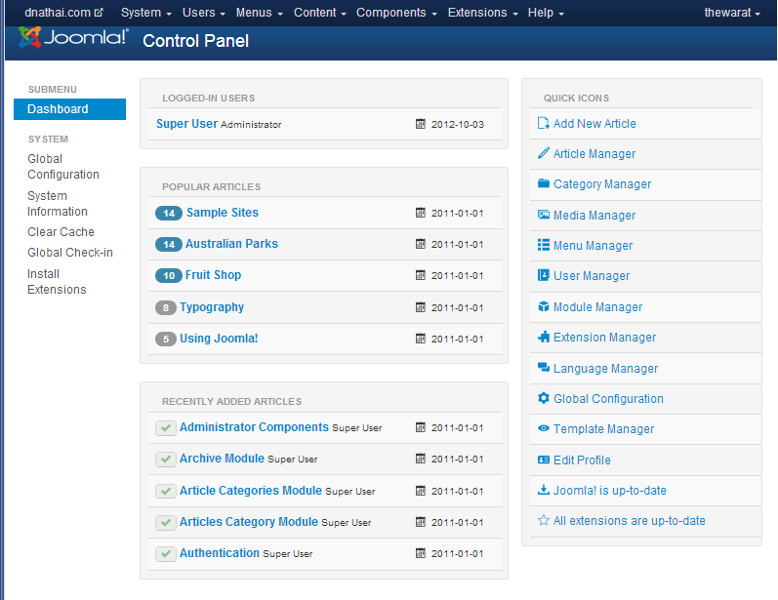Click the 5 hits badge for Using Joomla!
The width and height of the screenshot is (778, 600).
click(x=166, y=338)
